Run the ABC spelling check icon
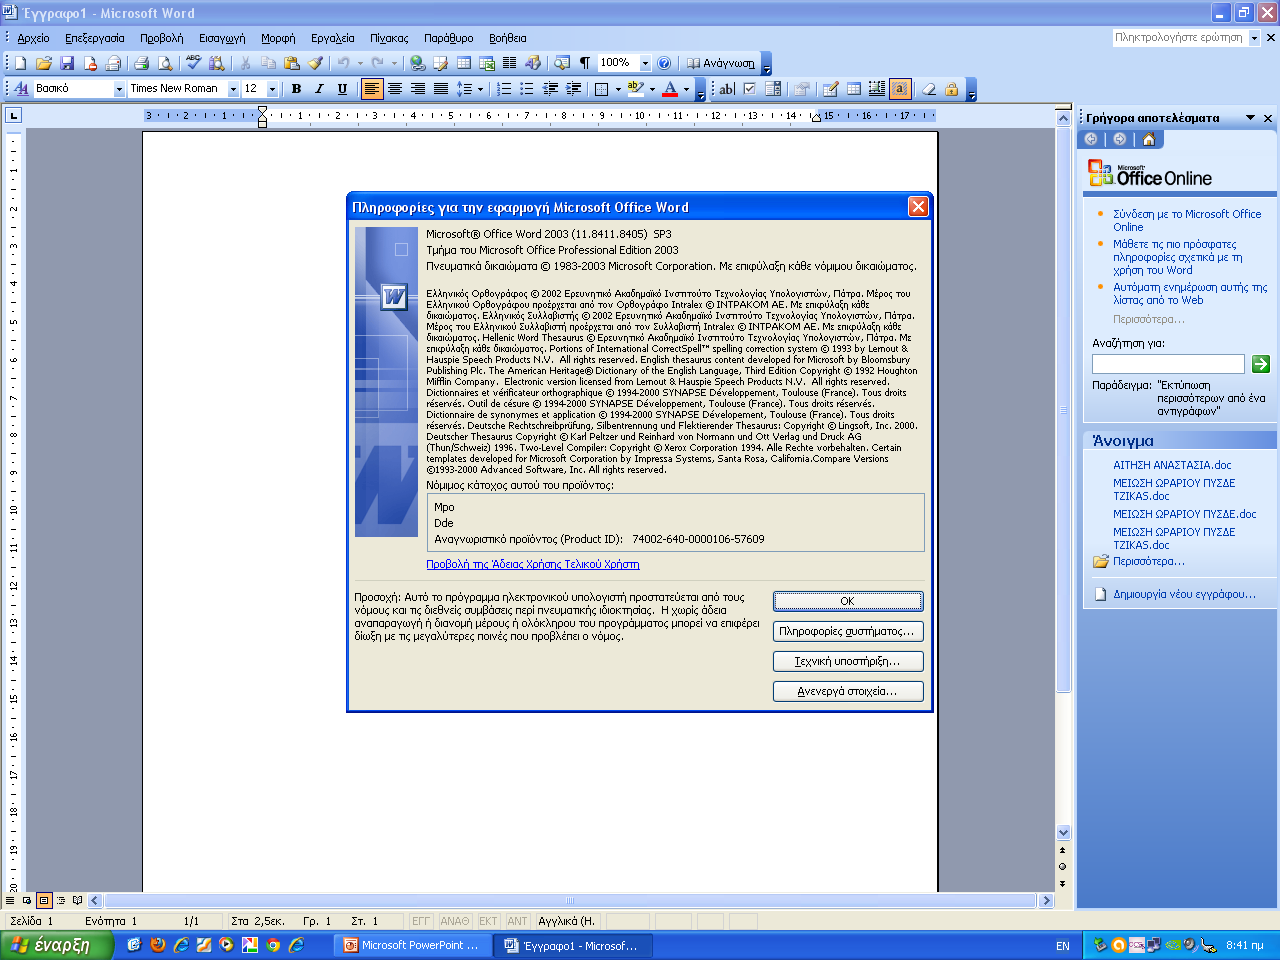This screenshot has width=1280, height=960. [193, 63]
